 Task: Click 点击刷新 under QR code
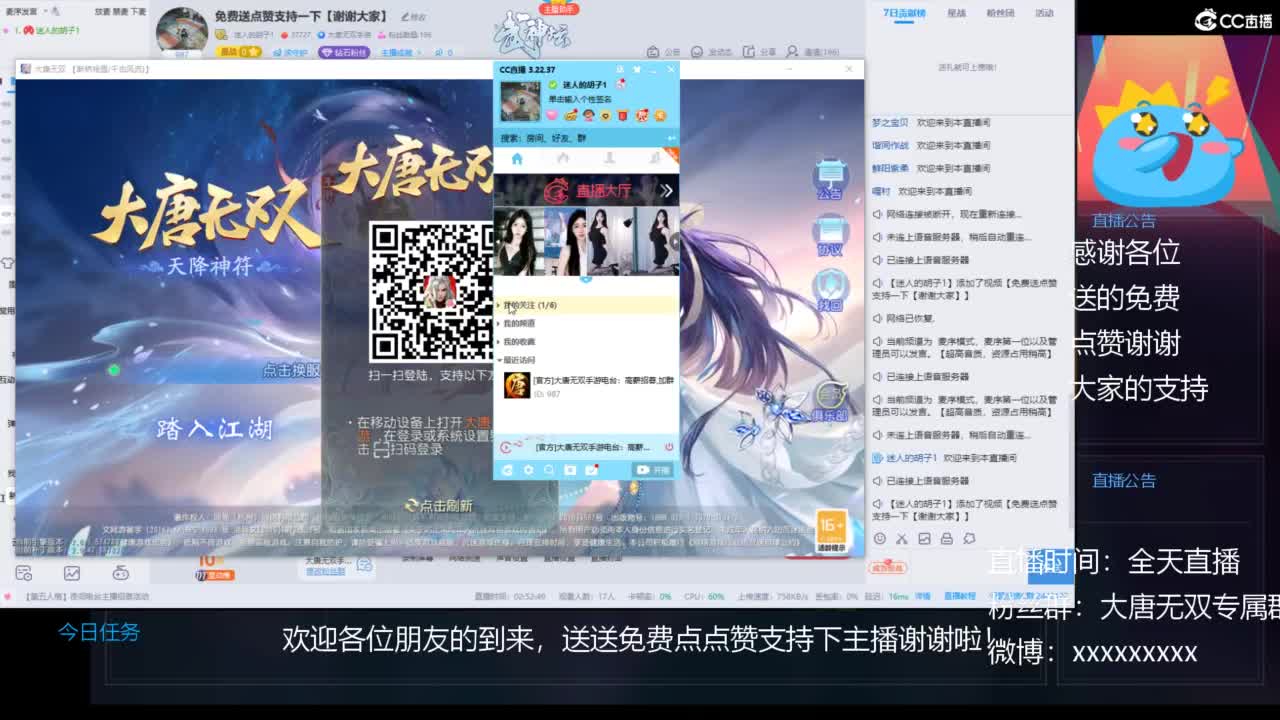coord(439,506)
